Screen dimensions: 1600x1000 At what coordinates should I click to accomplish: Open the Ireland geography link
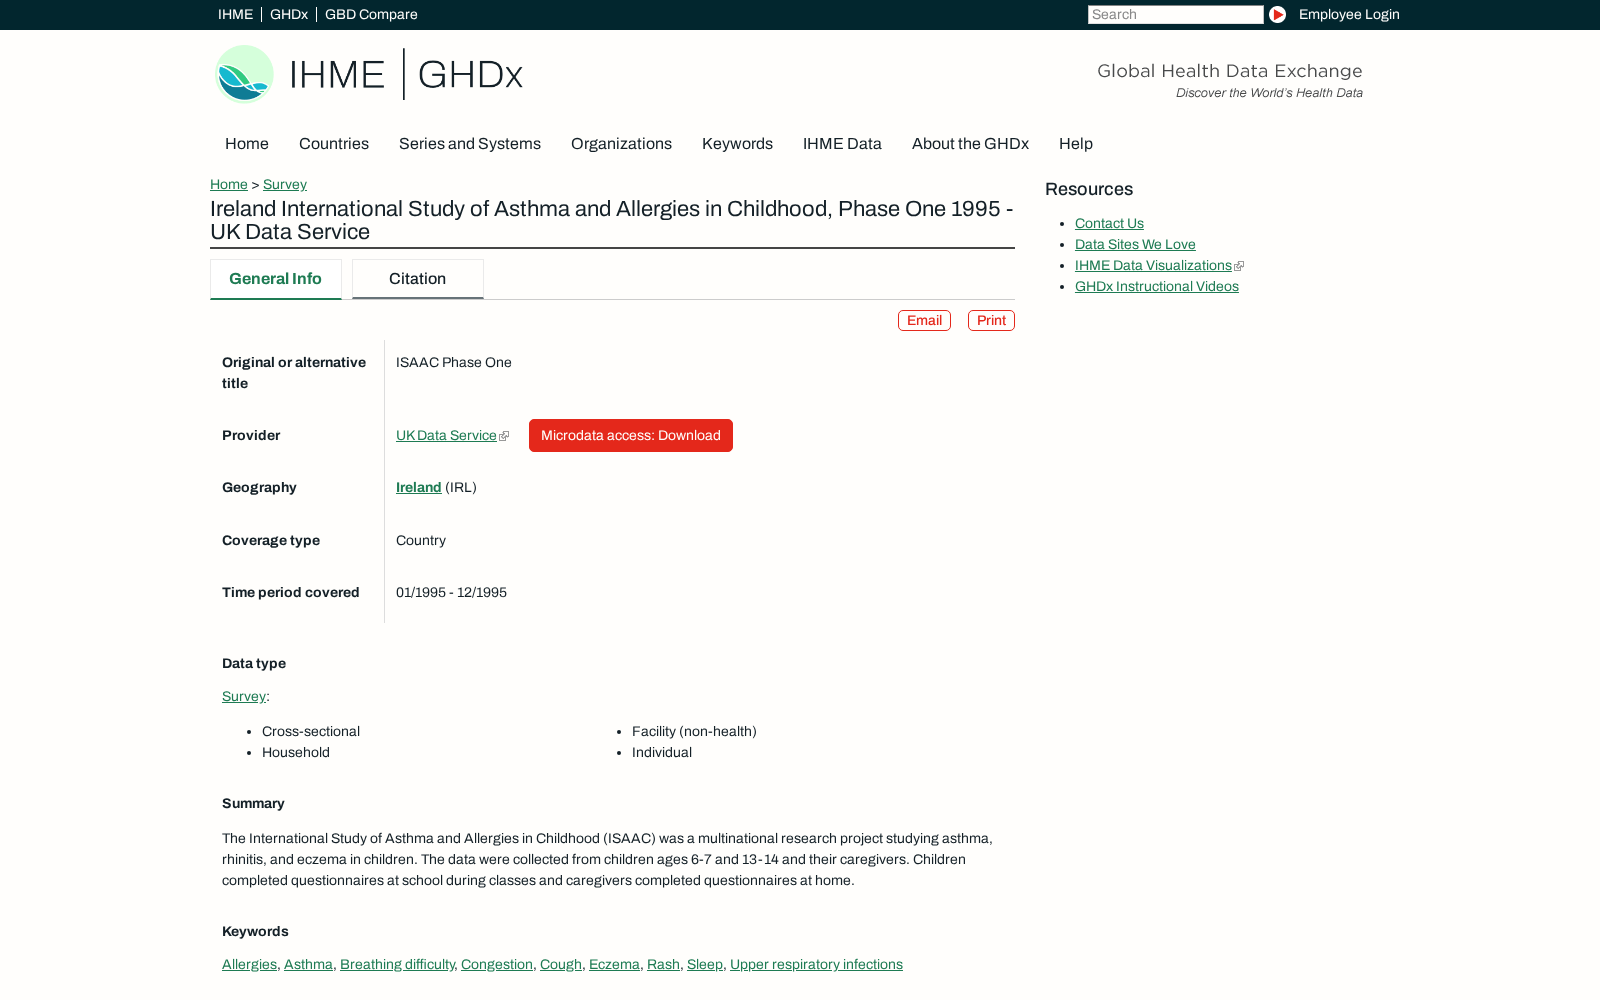(x=418, y=488)
